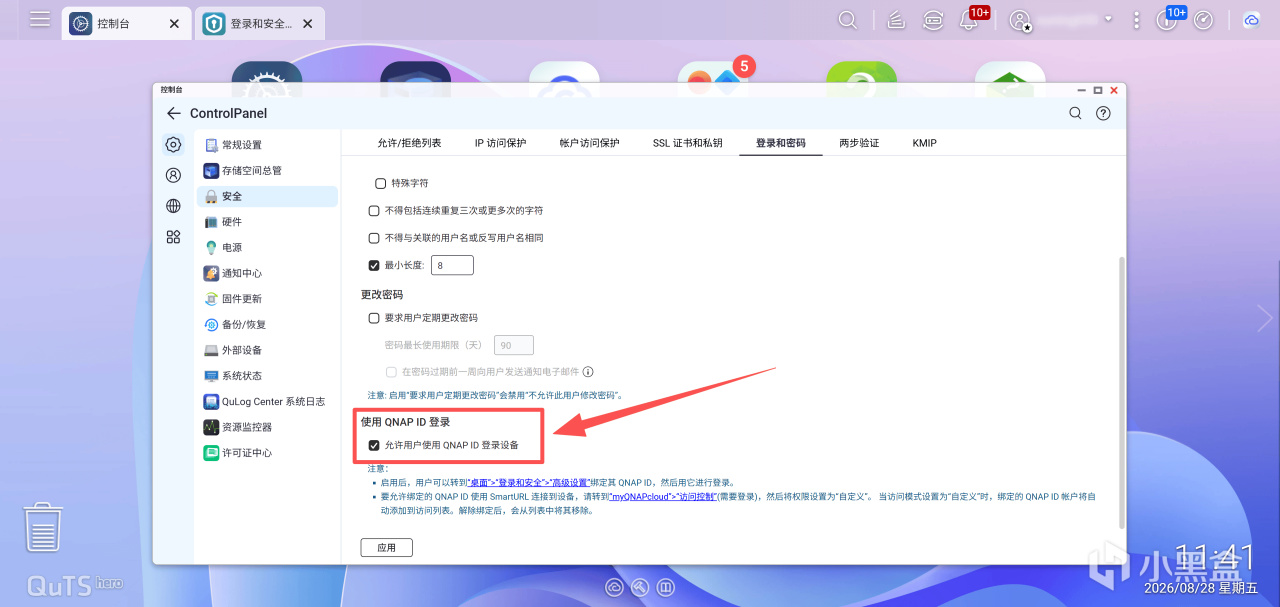Open 许可证中心 license center
Image resolution: width=1280 pixels, height=607 pixels.
tap(267, 453)
